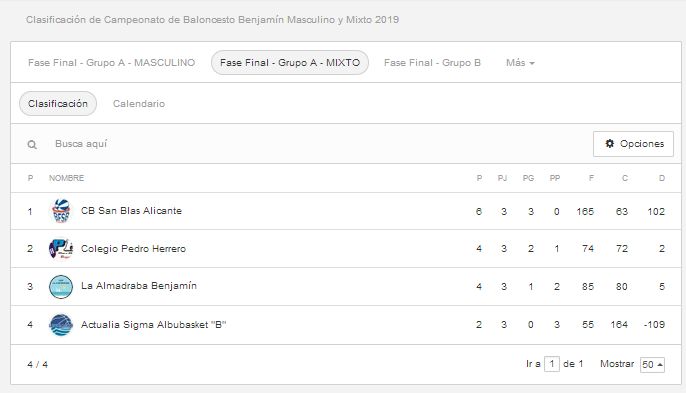This screenshot has width=686, height=393.
Task: Open Actualia Sigma Albubasket "B" team link
Action: pyautogui.click(x=154, y=325)
